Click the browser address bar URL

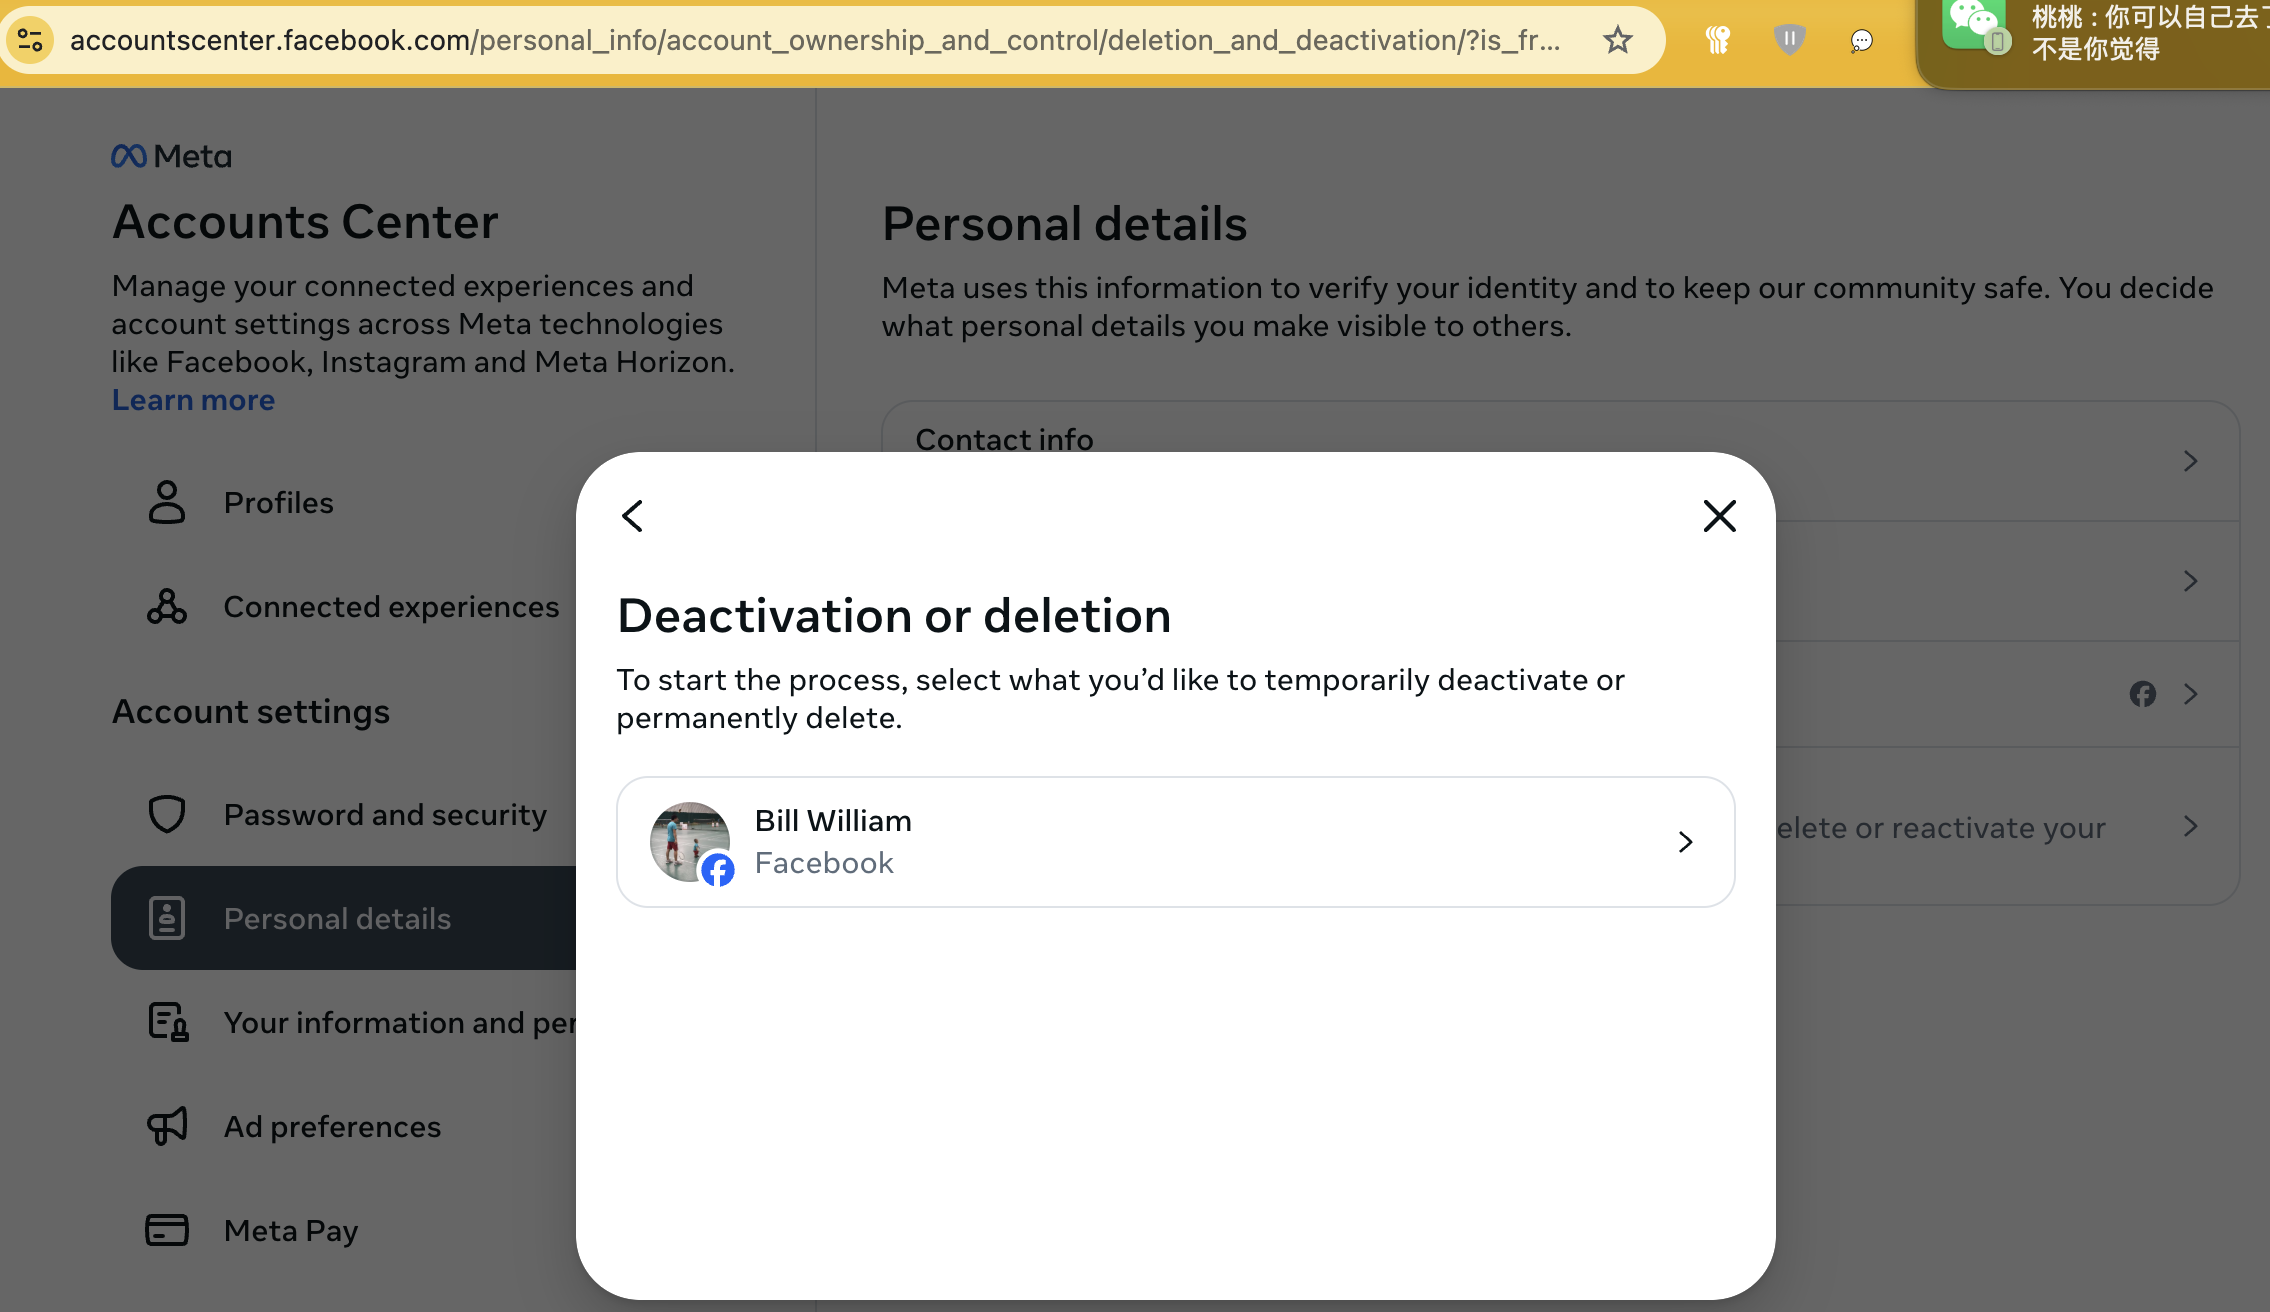(x=815, y=40)
